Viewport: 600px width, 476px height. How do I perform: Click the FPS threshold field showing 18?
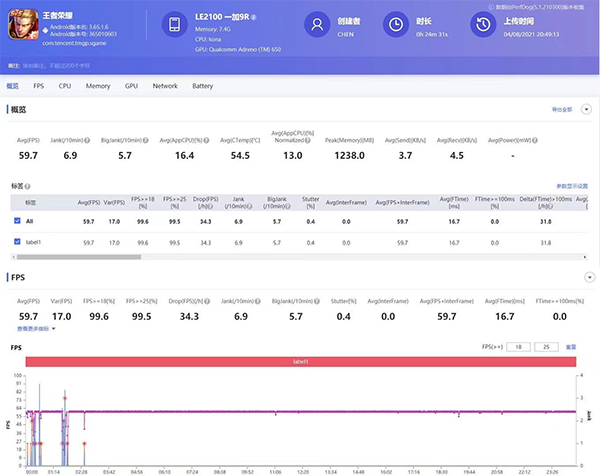pos(519,347)
